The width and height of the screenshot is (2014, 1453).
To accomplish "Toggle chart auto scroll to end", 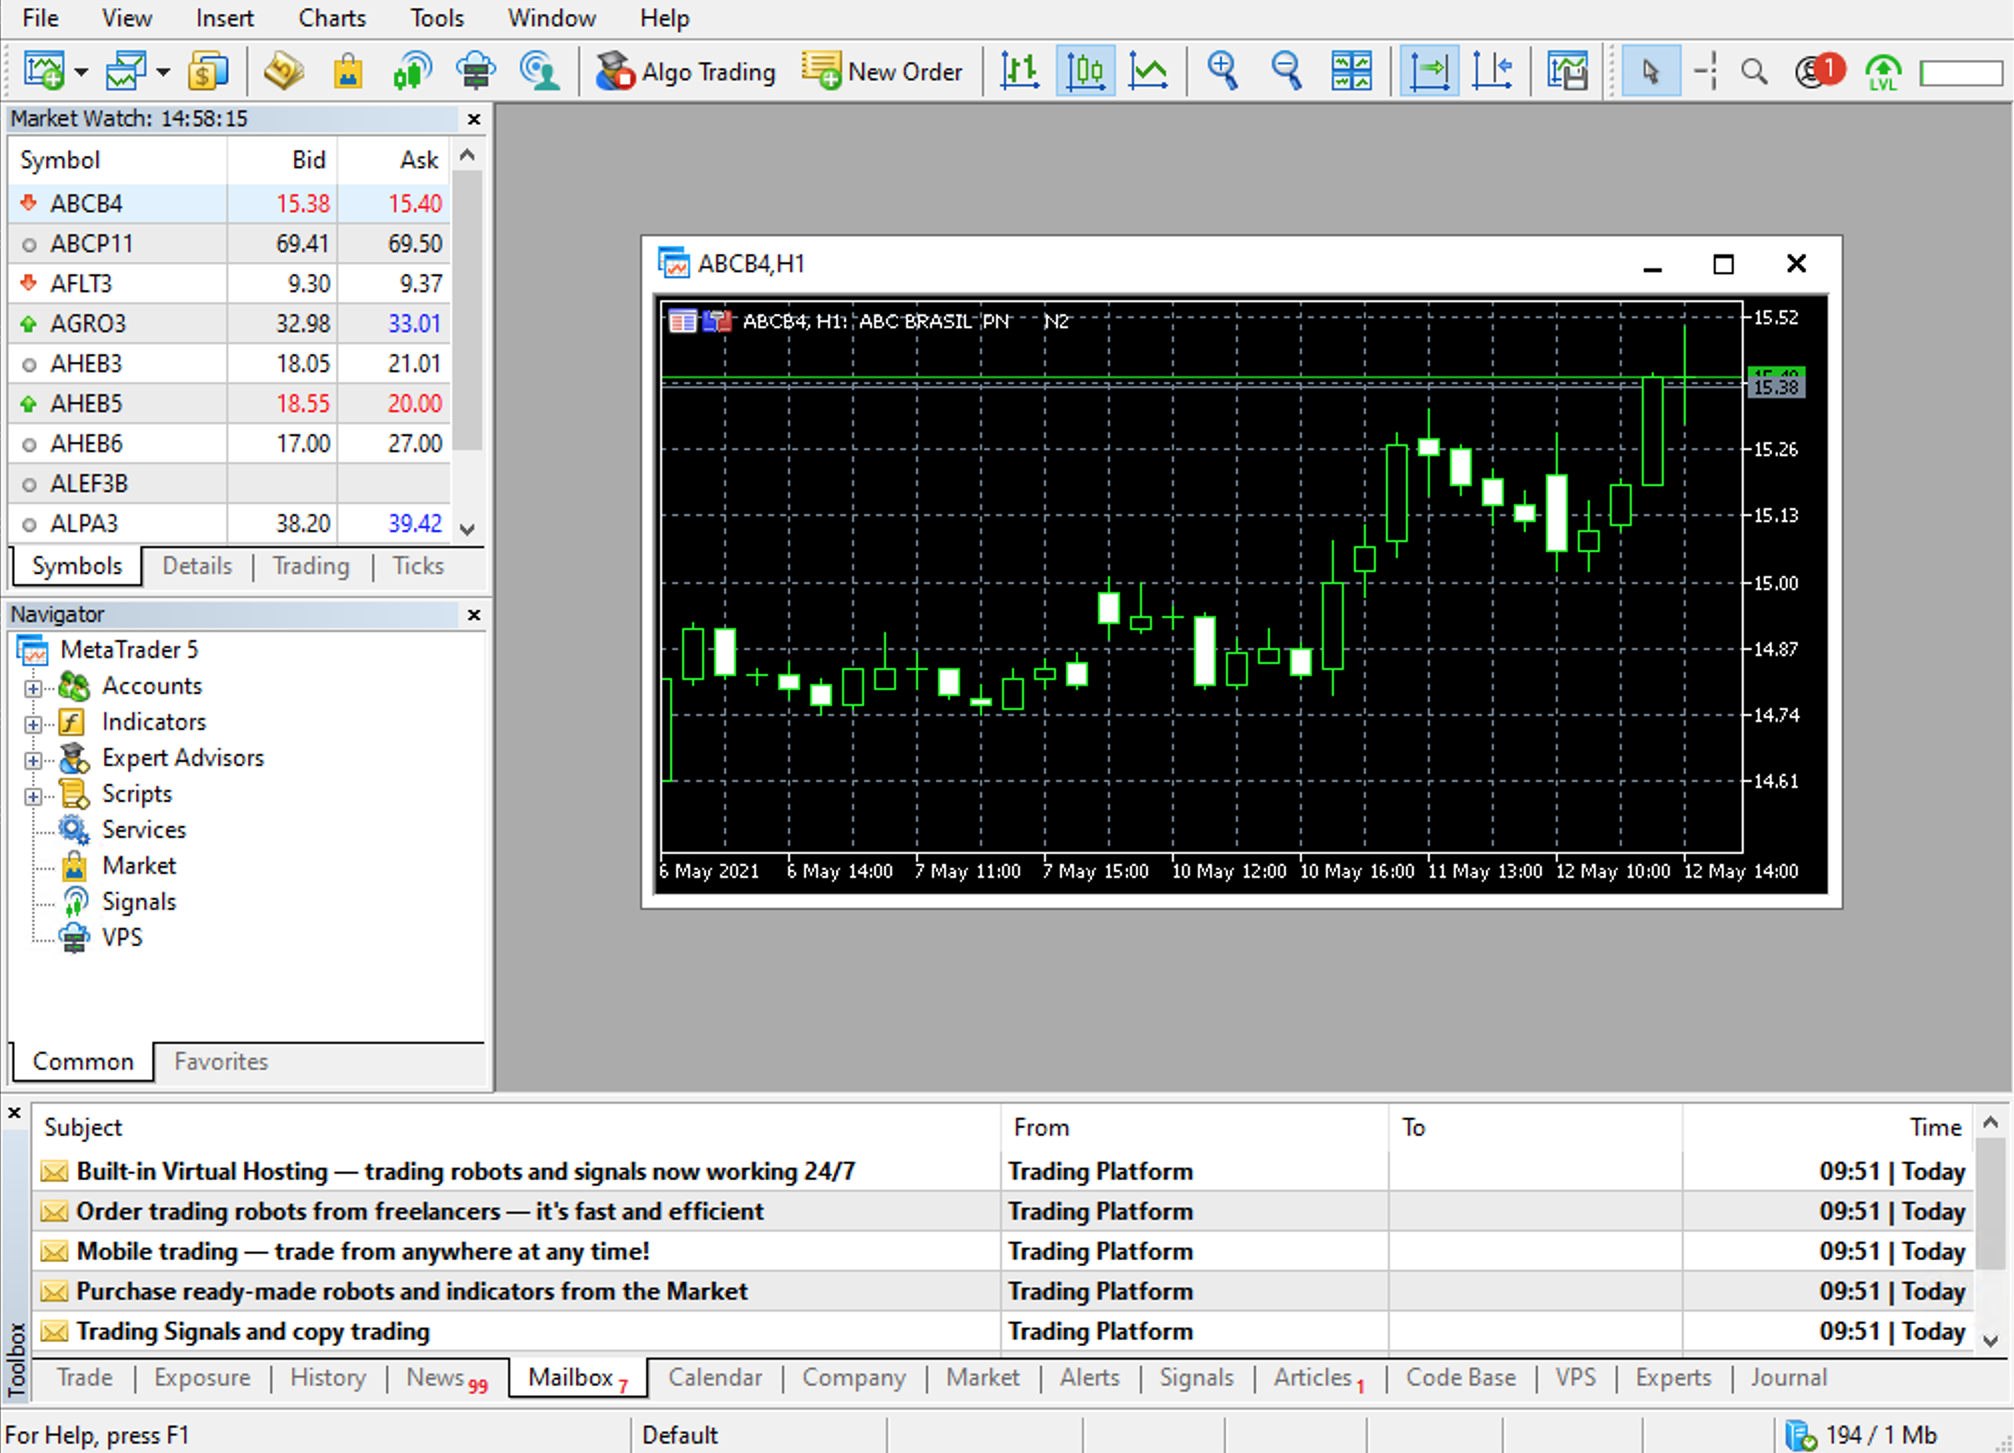I will click(1429, 72).
